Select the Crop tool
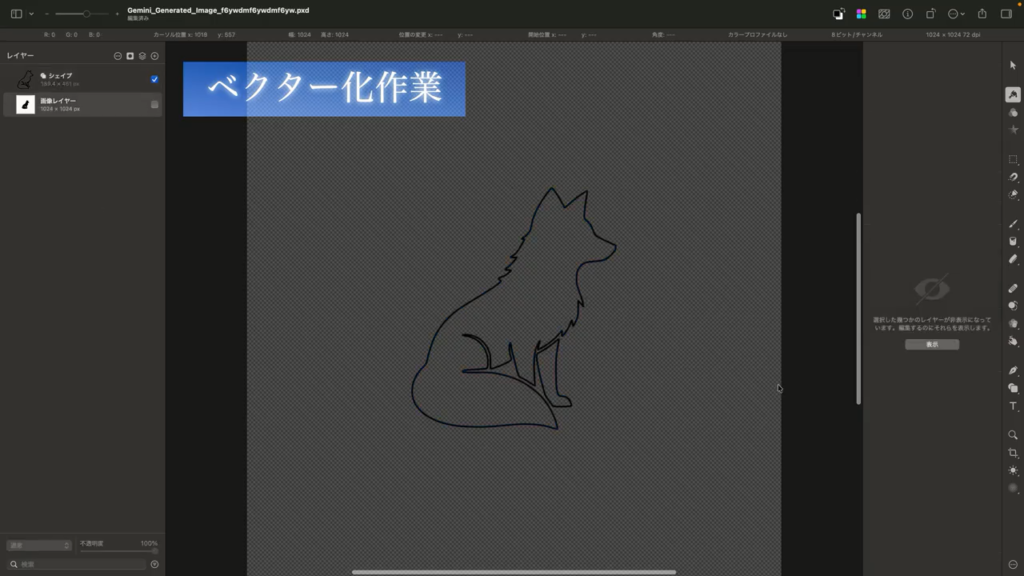The height and width of the screenshot is (576, 1024). coord(1013,453)
